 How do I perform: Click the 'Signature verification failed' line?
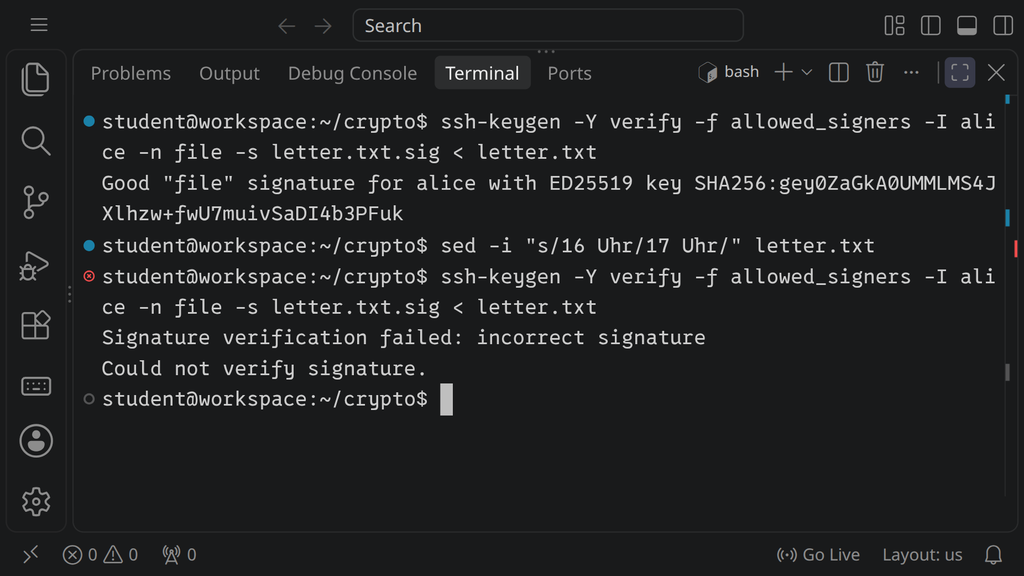tap(403, 338)
